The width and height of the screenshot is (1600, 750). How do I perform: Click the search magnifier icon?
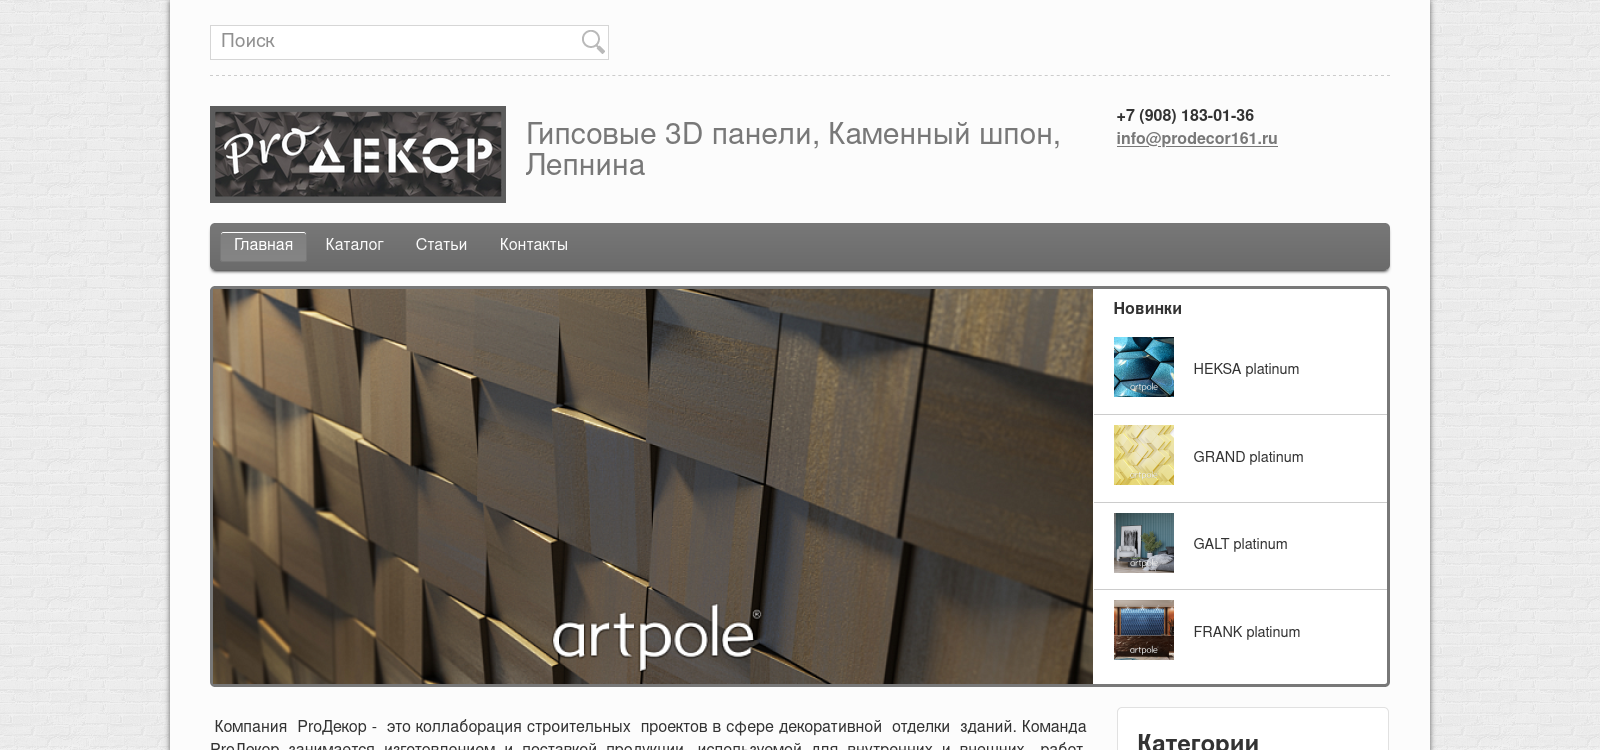point(593,42)
